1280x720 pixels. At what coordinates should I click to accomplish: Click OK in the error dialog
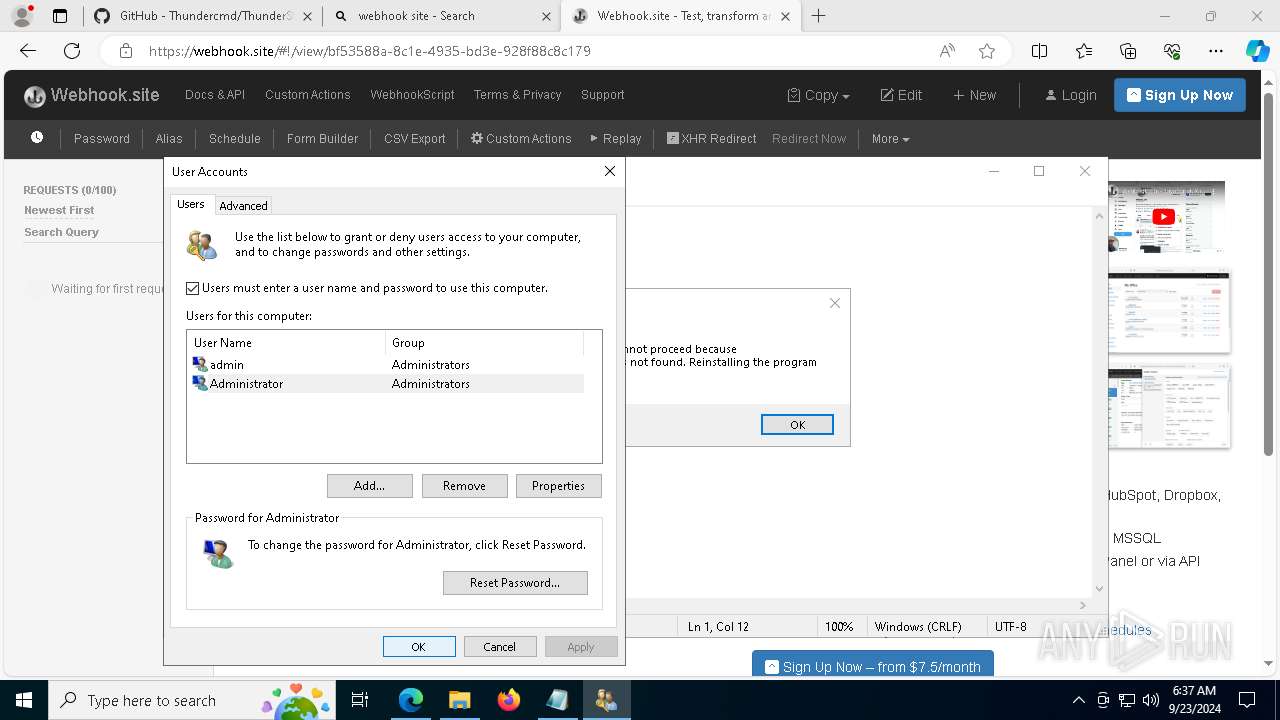[797, 425]
